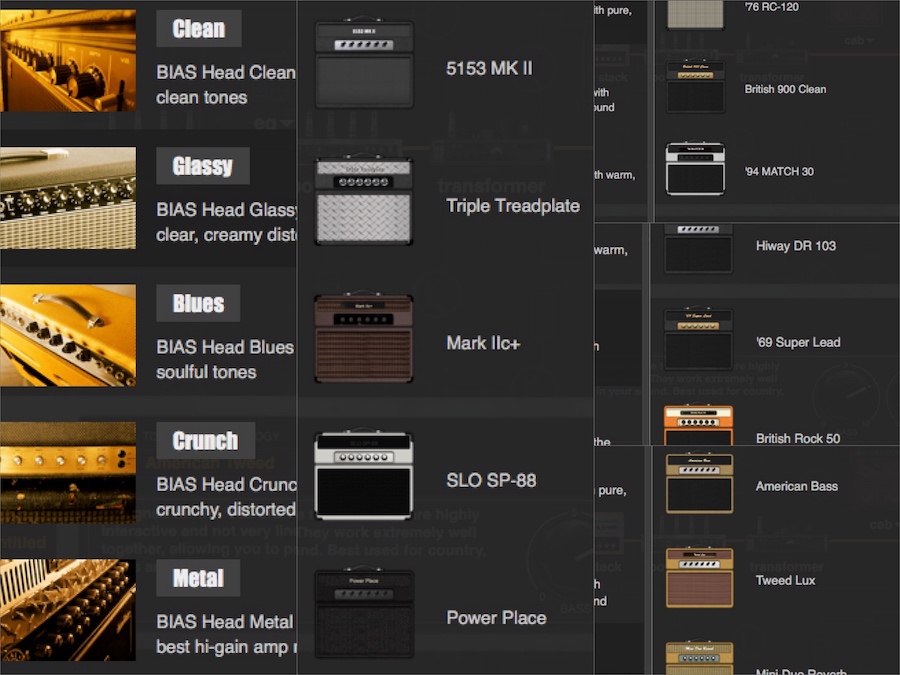Select the Power Place amp icon

[x=364, y=612]
